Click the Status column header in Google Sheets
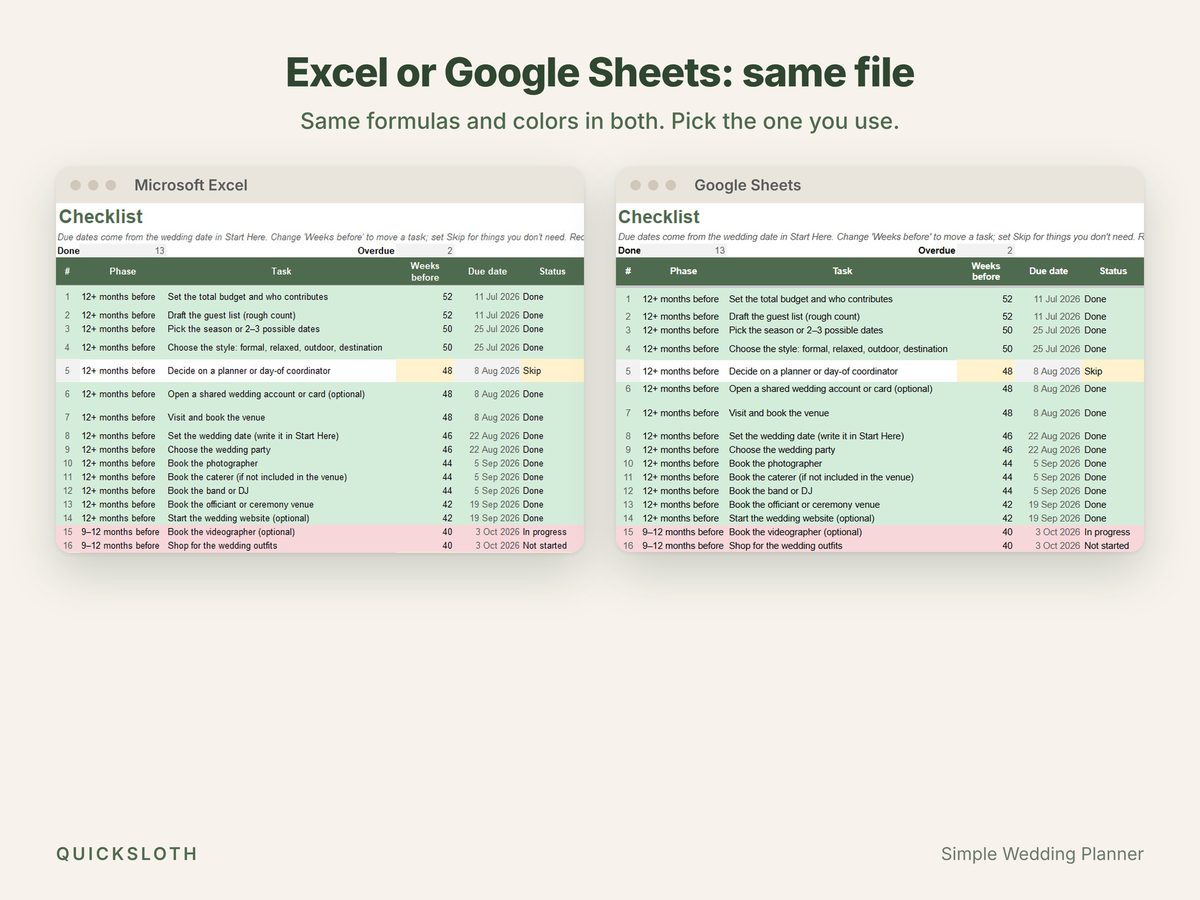Screen dimensions: 1200x900 (1113, 271)
